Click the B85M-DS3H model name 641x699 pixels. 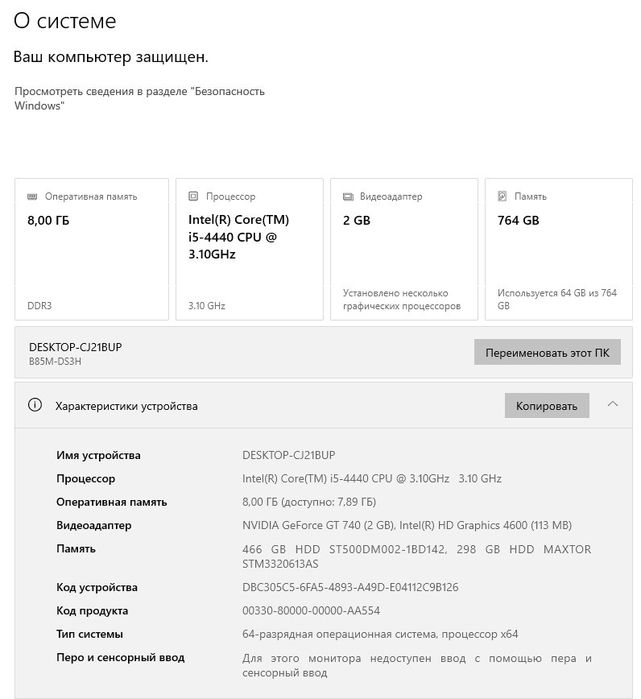[56, 361]
